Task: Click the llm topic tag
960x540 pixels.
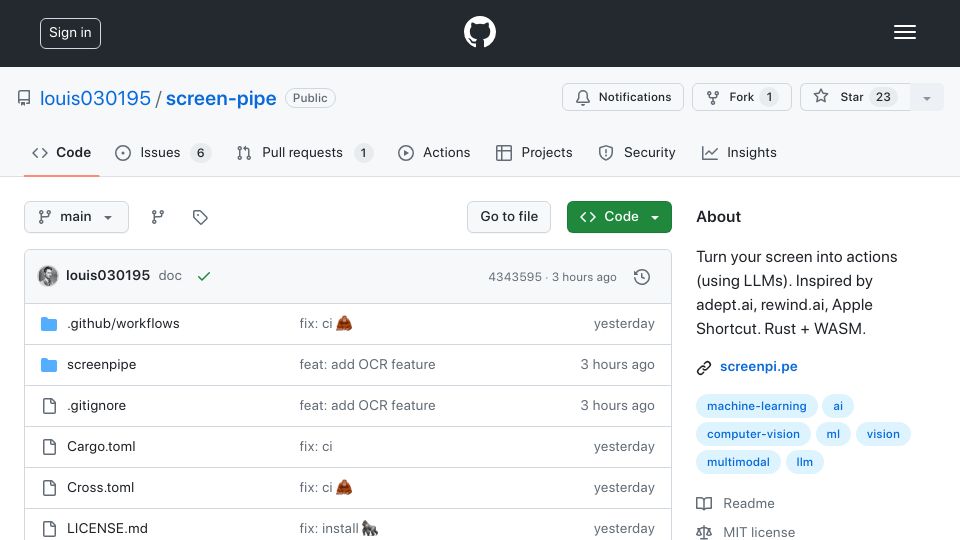Action: (804, 462)
